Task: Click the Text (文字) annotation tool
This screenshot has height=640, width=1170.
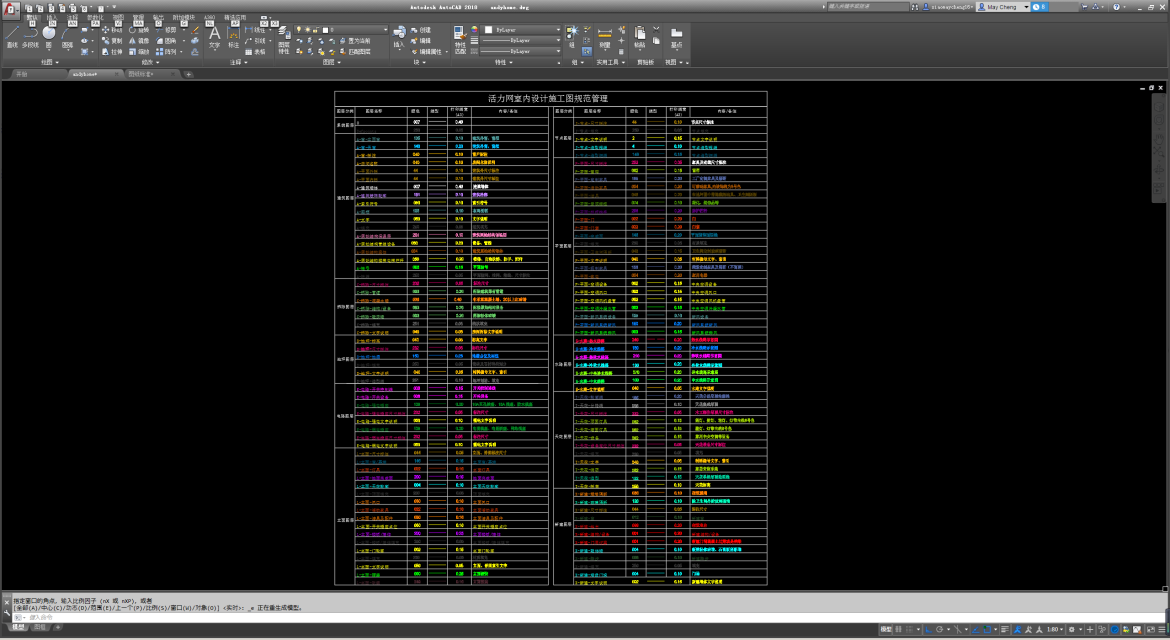Action: point(214,36)
